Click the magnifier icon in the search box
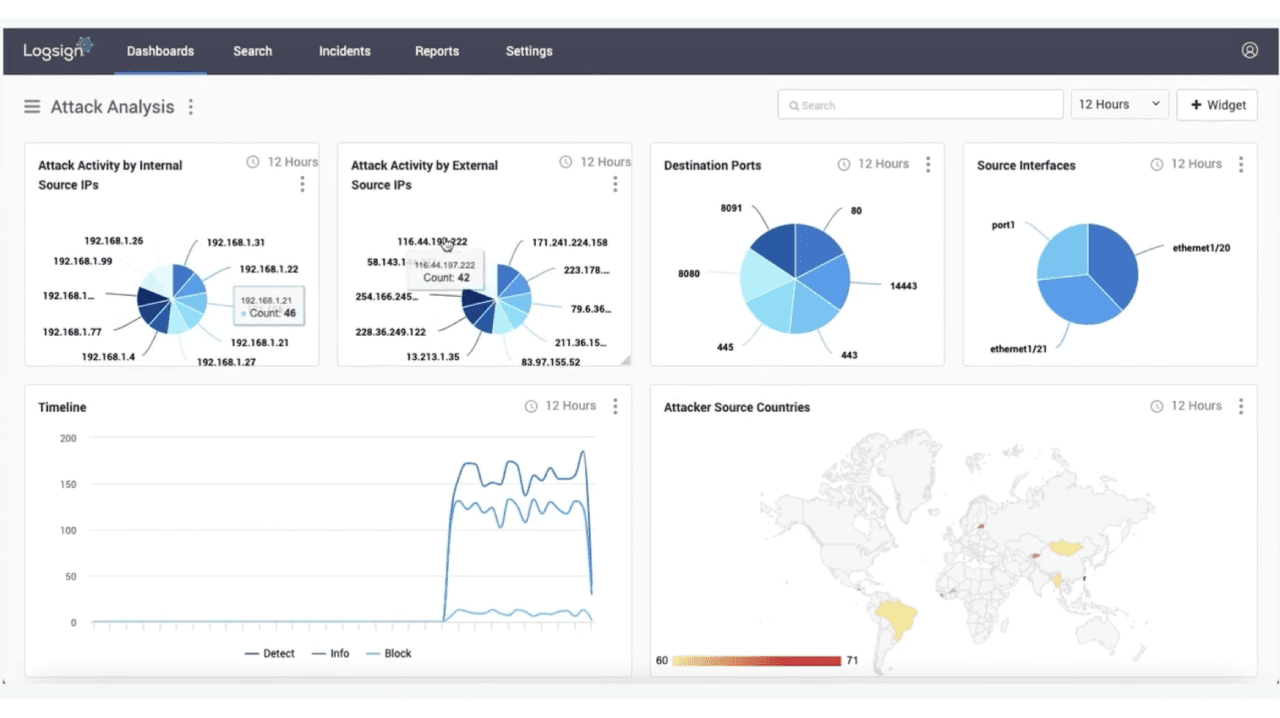1280x718 pixels. [794, 105]
